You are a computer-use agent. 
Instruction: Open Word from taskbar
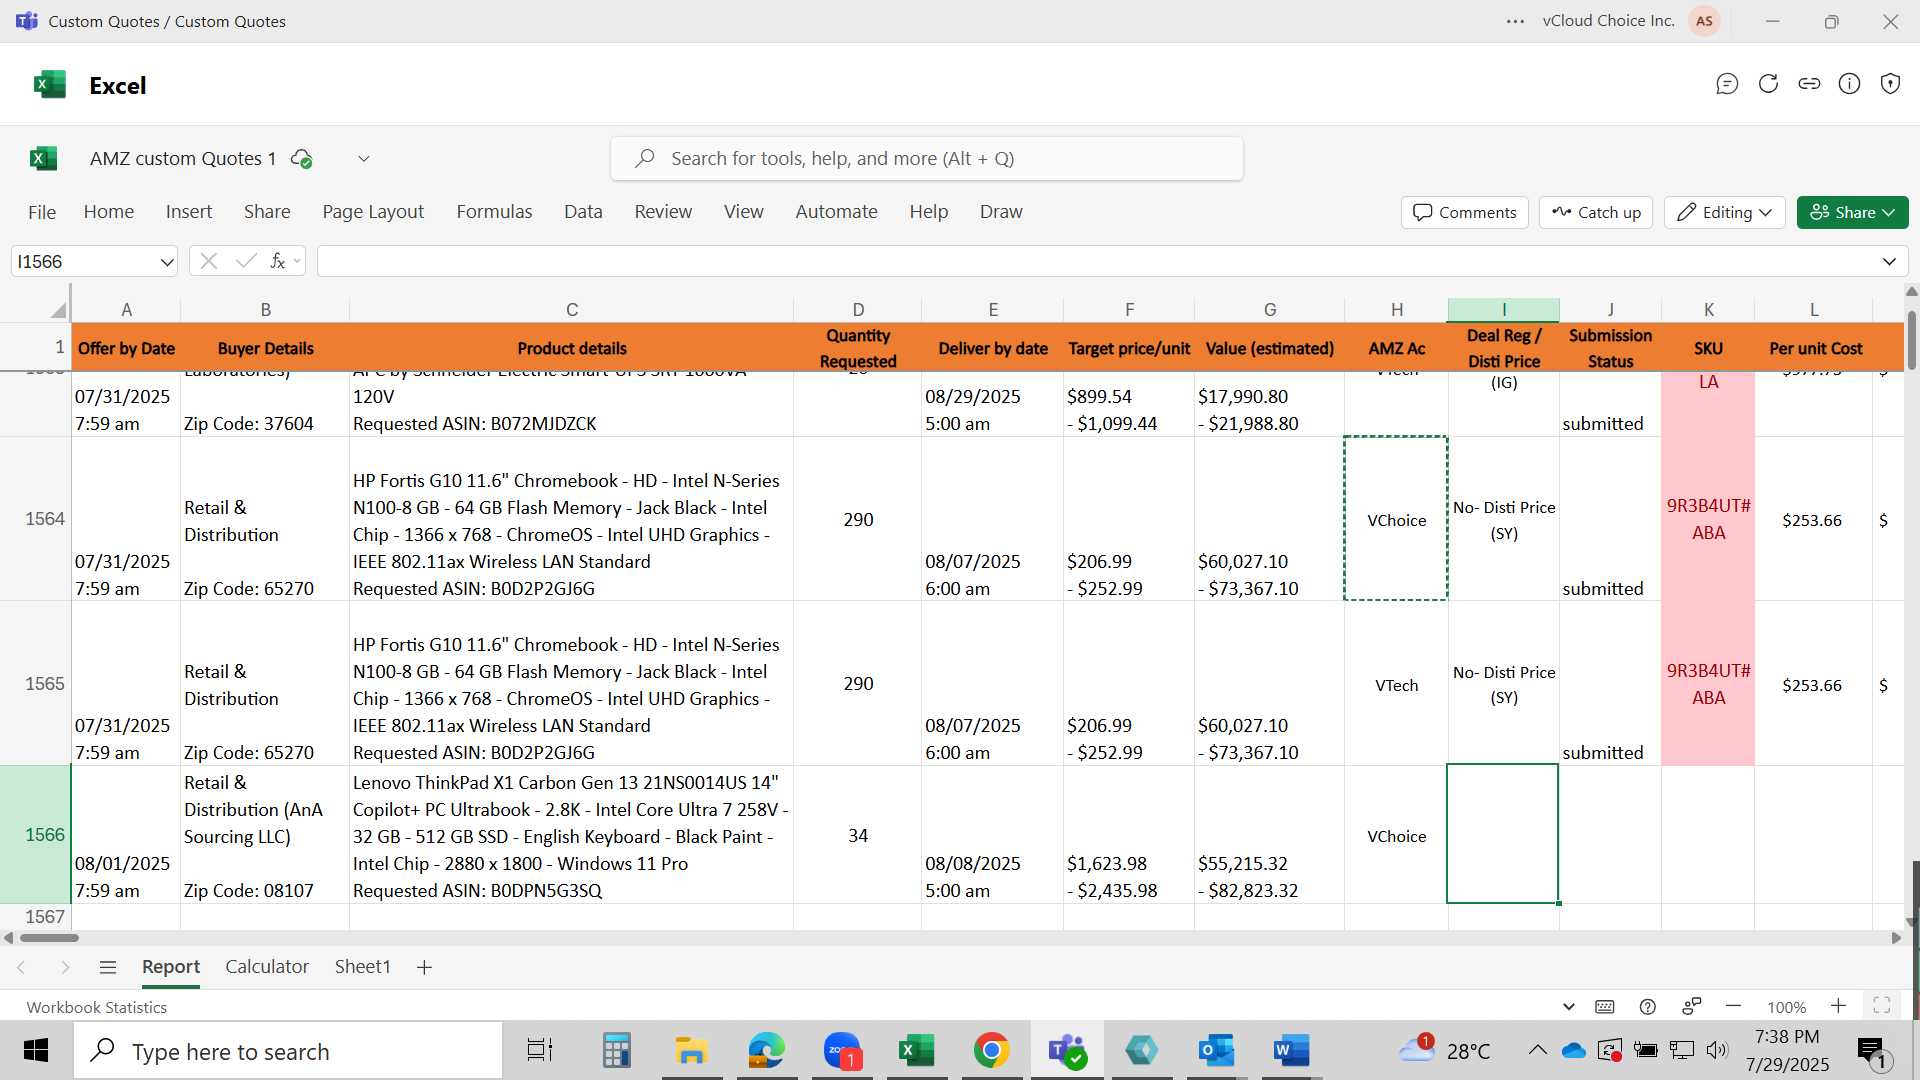1291,1050
